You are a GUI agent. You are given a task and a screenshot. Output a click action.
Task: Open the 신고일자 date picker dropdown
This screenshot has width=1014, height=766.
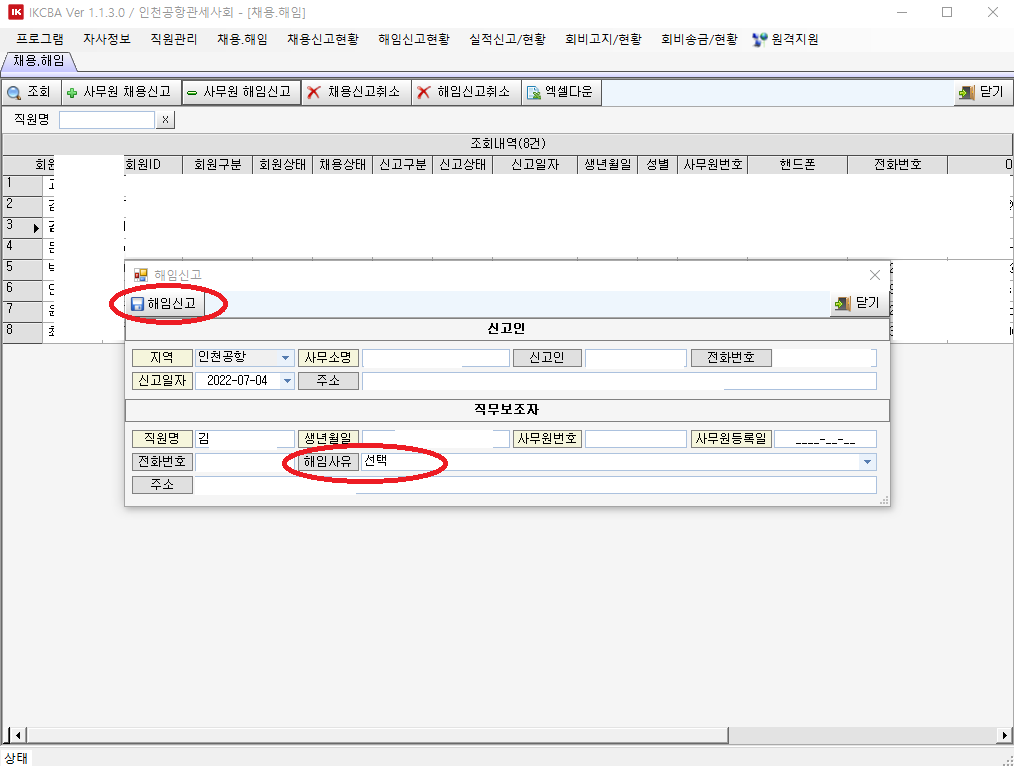point(288,381)
